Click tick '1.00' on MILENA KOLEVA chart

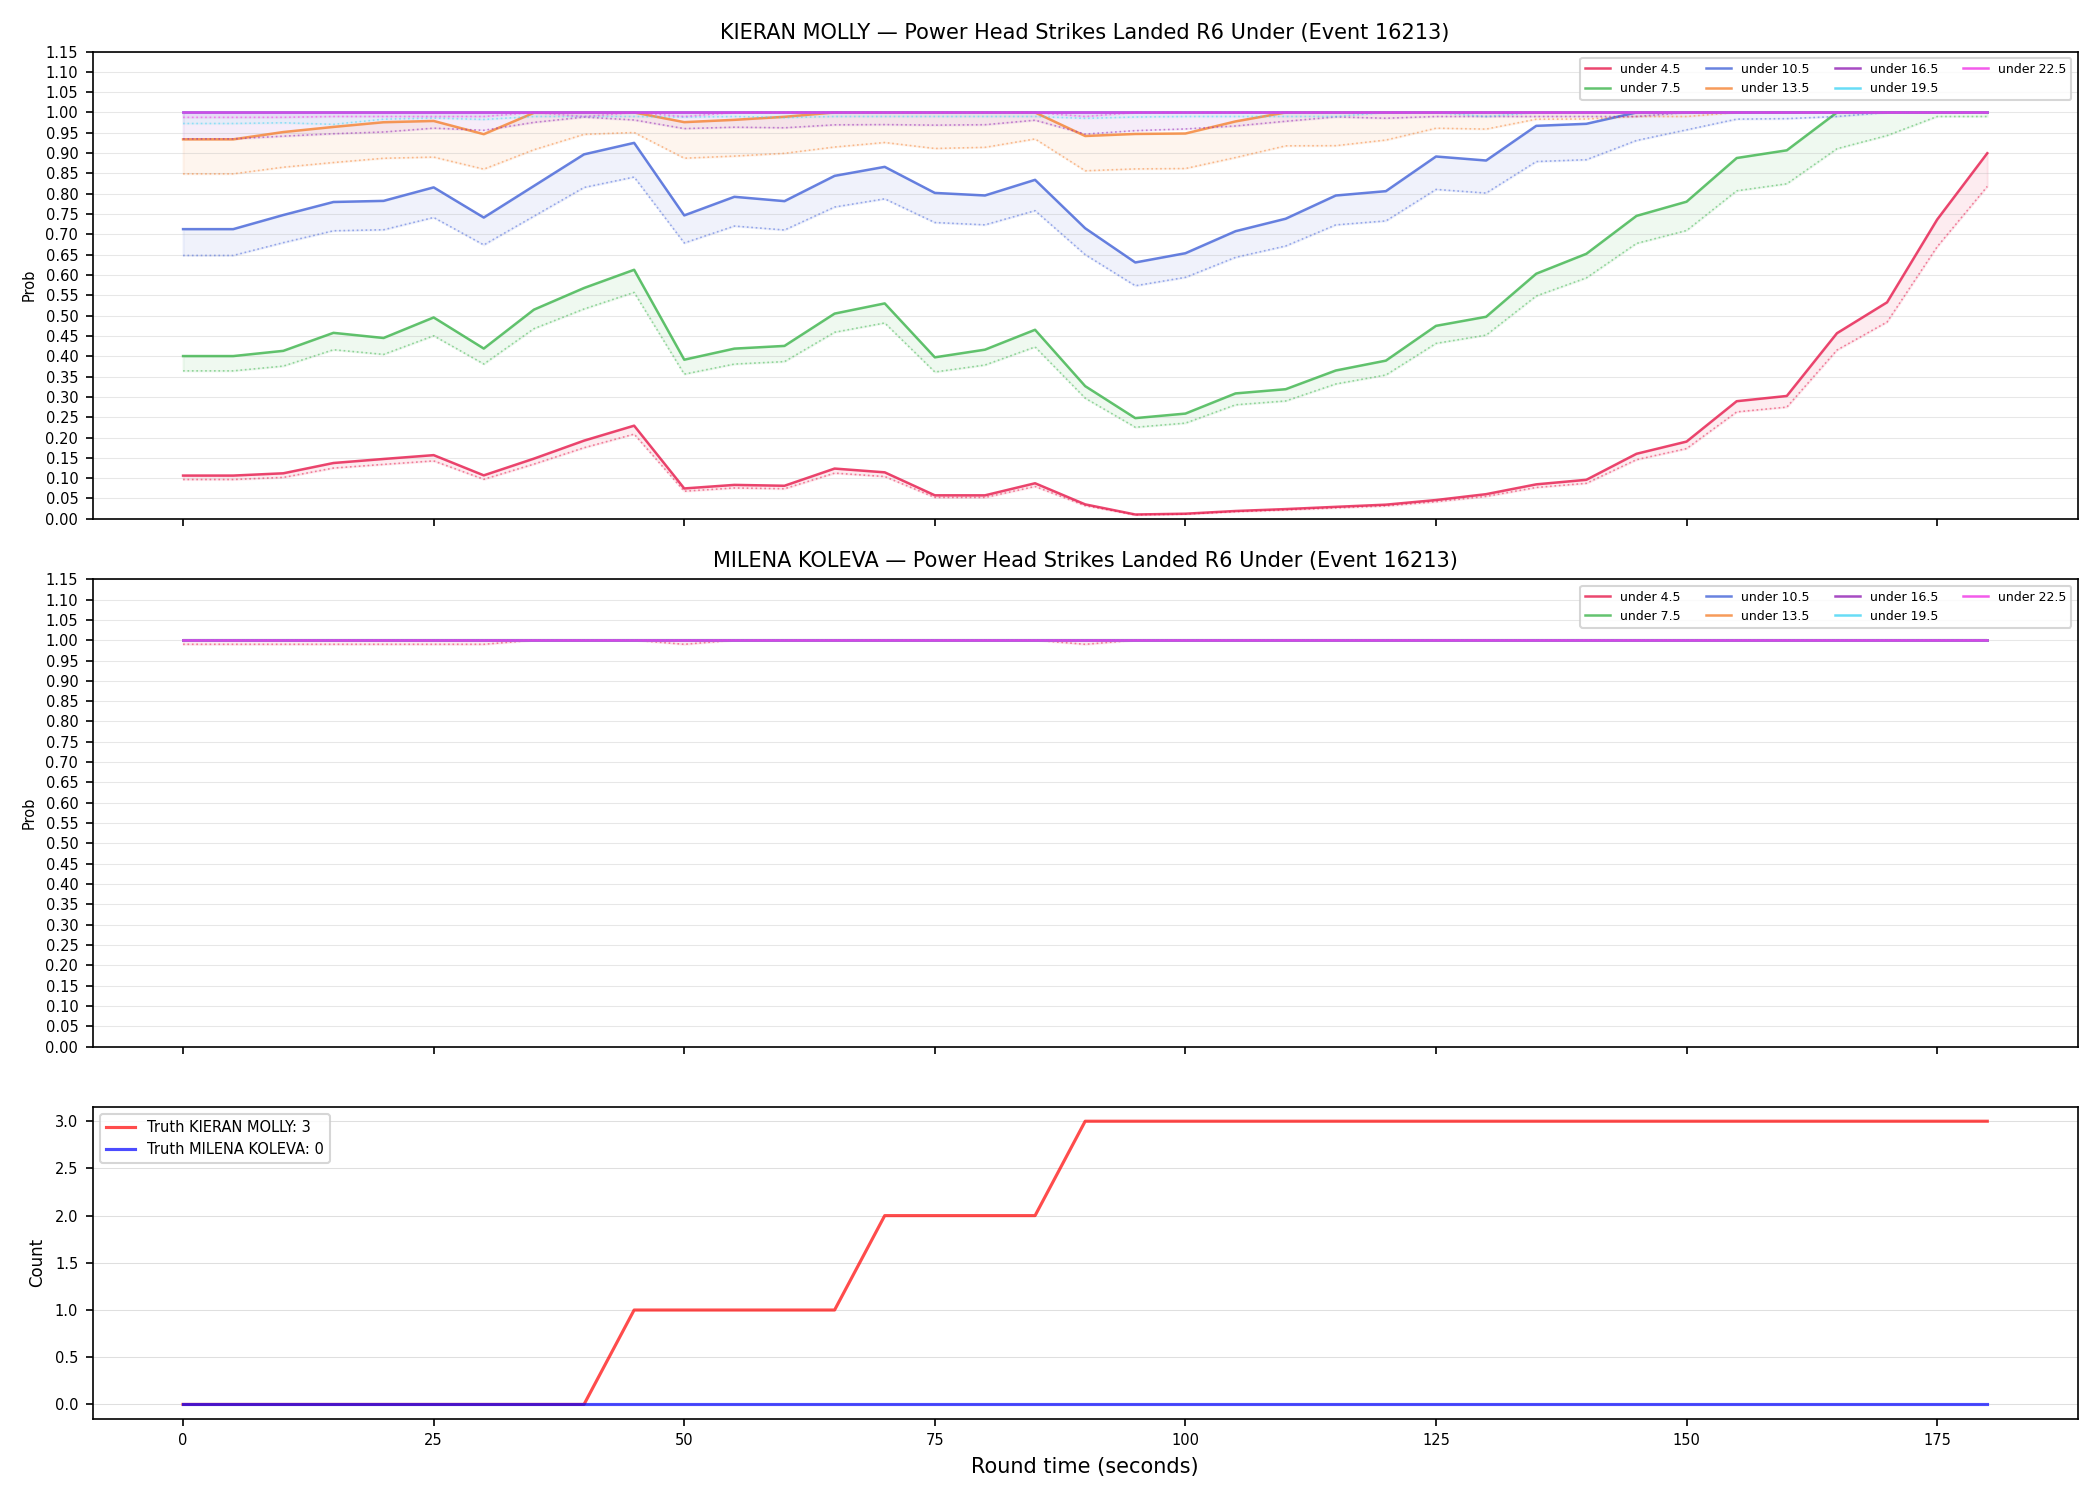tap(62, 641)
